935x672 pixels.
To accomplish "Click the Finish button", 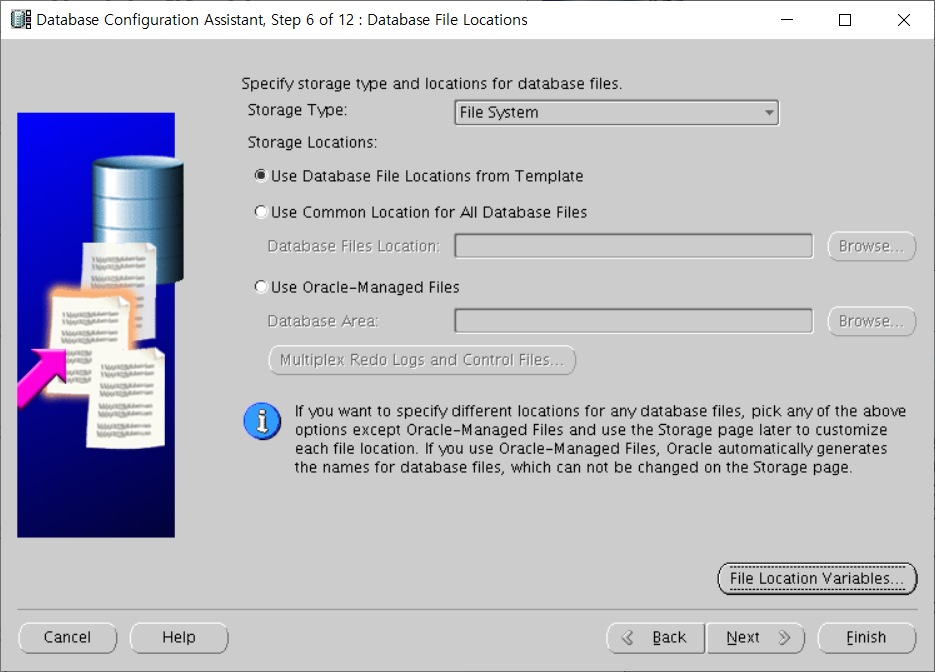I will 866,638.
